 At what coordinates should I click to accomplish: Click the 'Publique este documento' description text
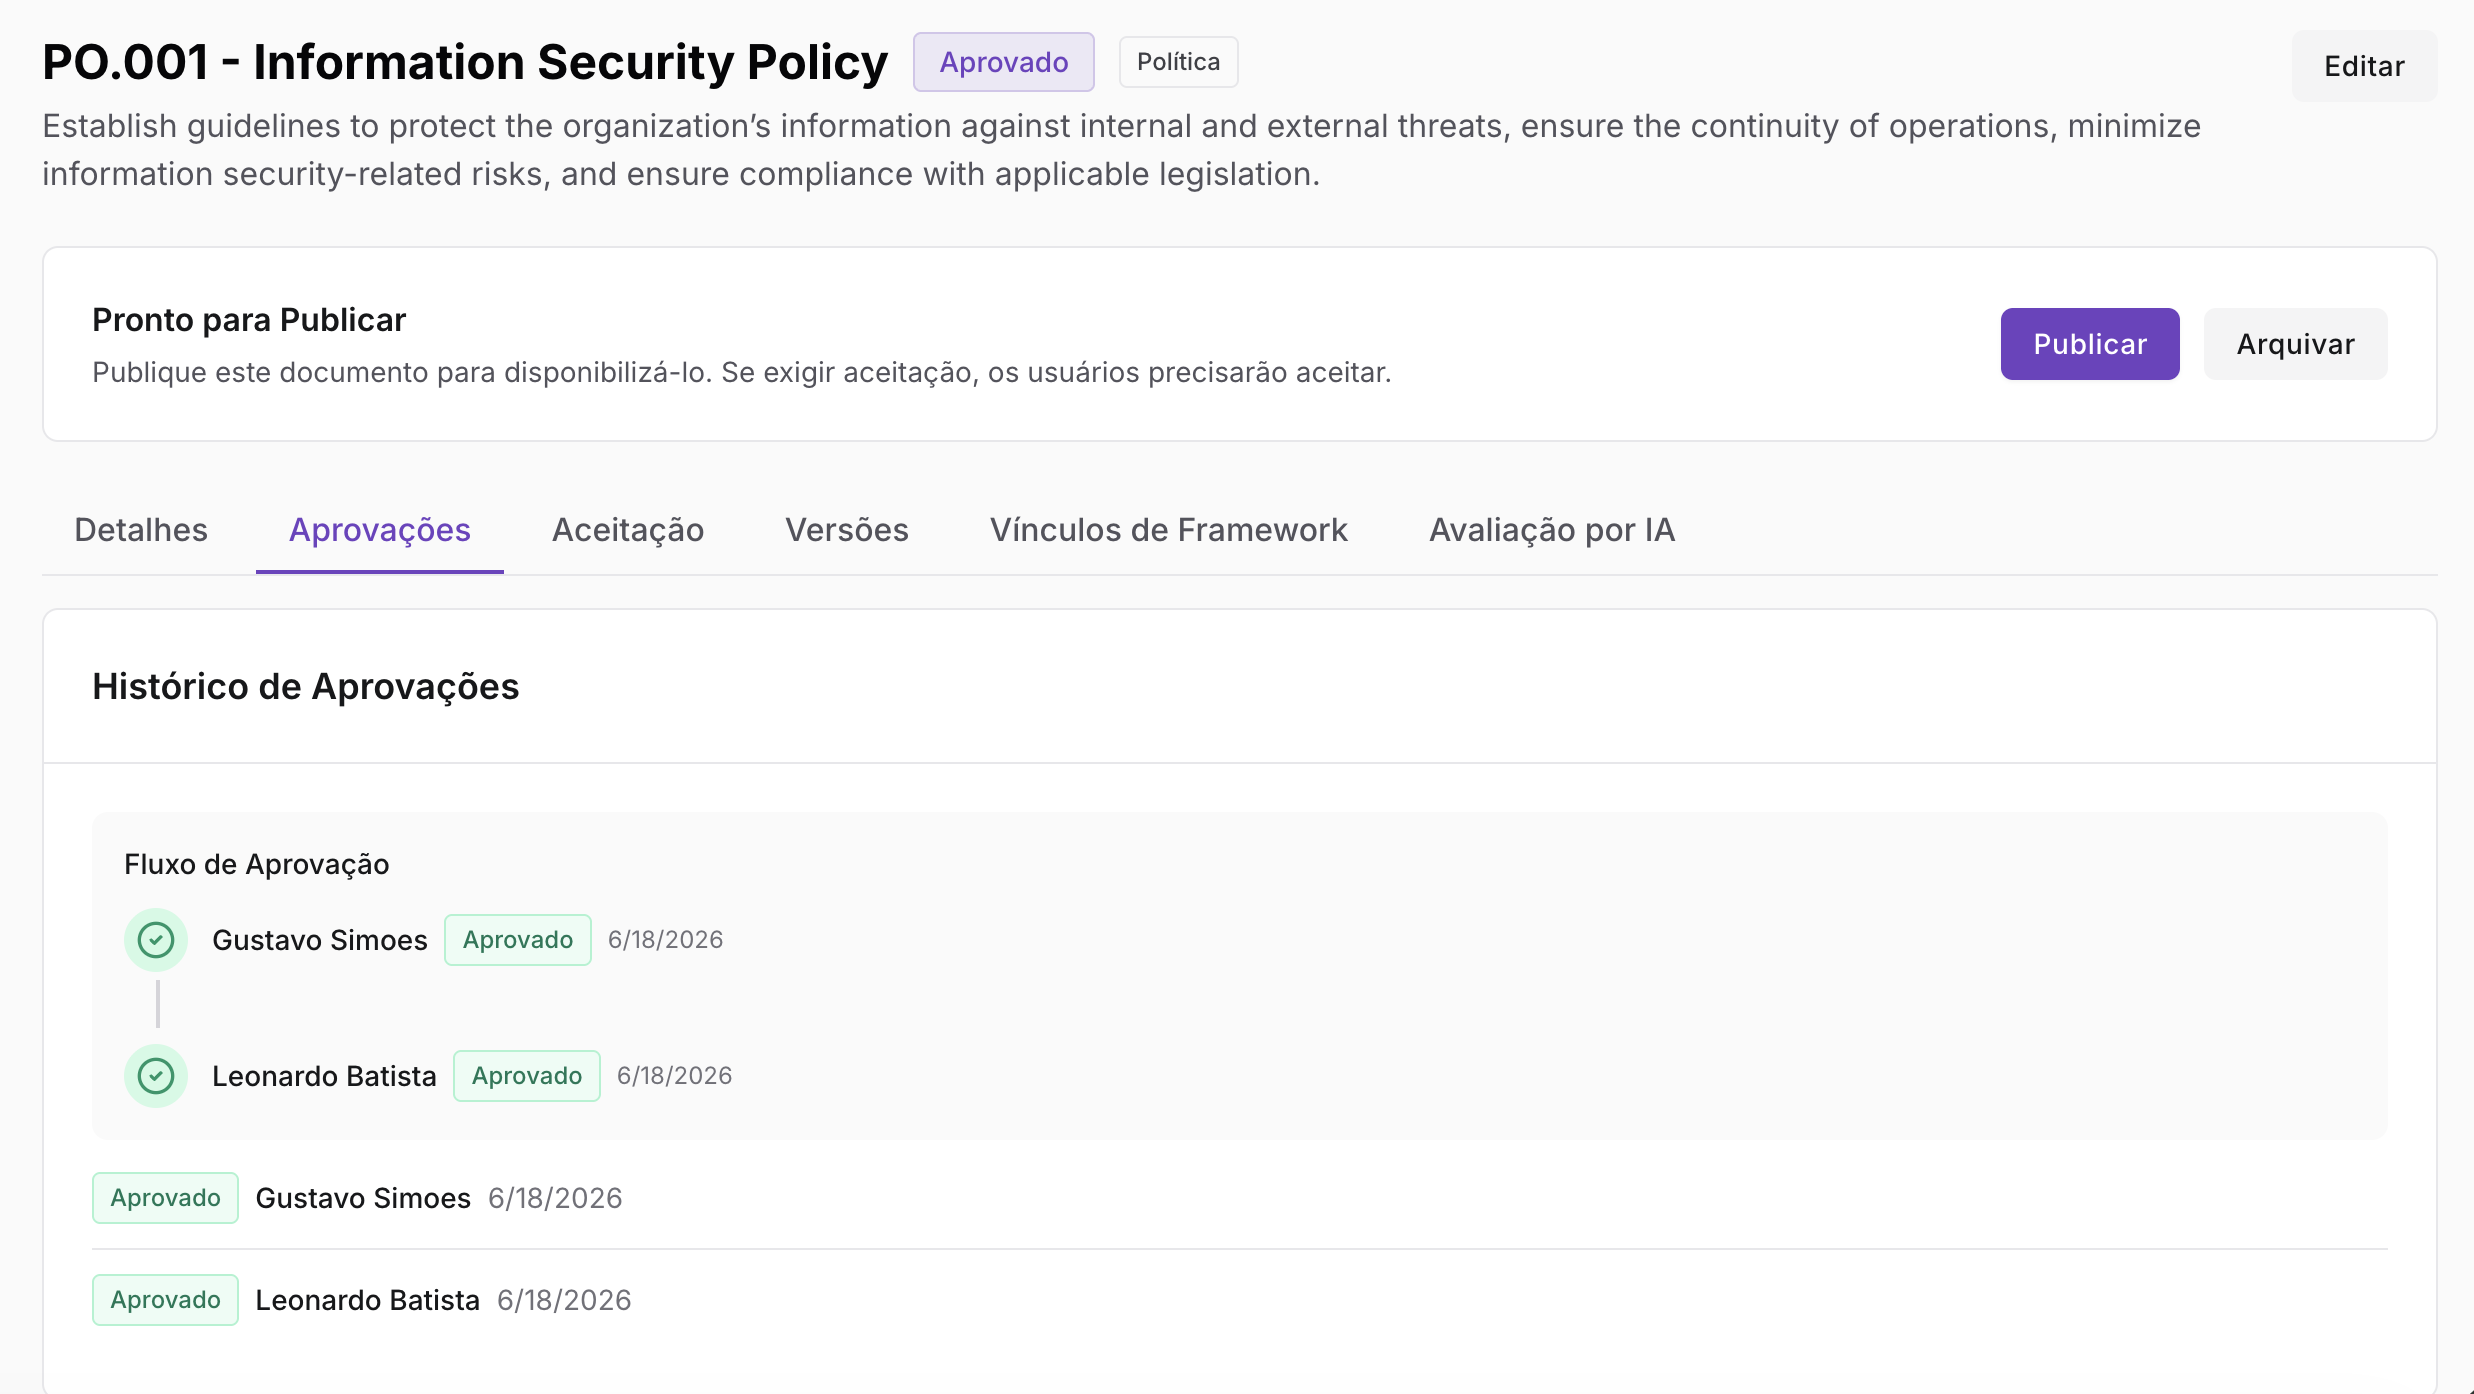tap(742, 372)
